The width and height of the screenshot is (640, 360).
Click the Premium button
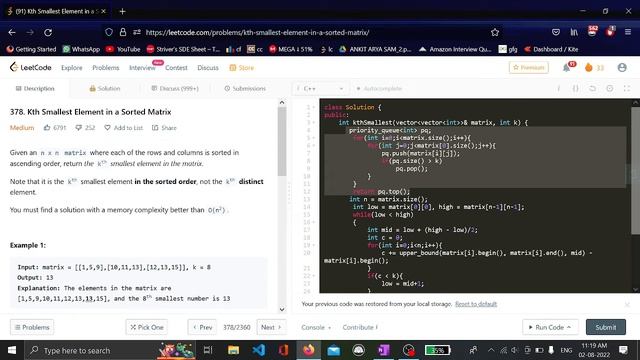click(x=529, y=67)
